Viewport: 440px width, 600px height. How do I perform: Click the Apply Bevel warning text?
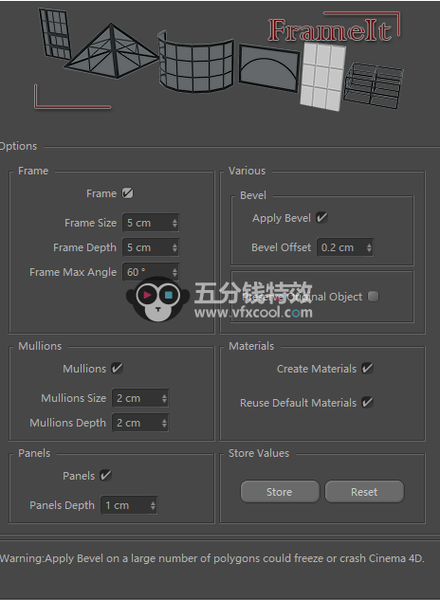click(212, 559)
